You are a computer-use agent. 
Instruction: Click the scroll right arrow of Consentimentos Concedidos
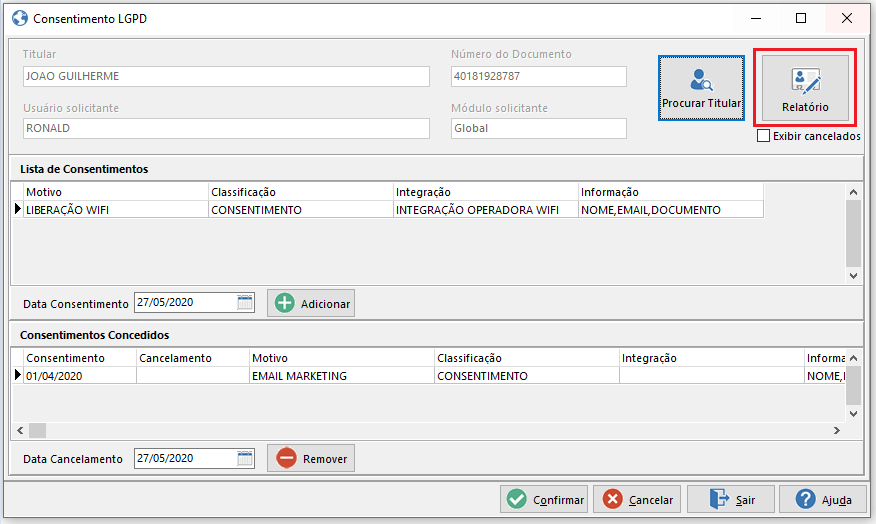click(836, 430)
